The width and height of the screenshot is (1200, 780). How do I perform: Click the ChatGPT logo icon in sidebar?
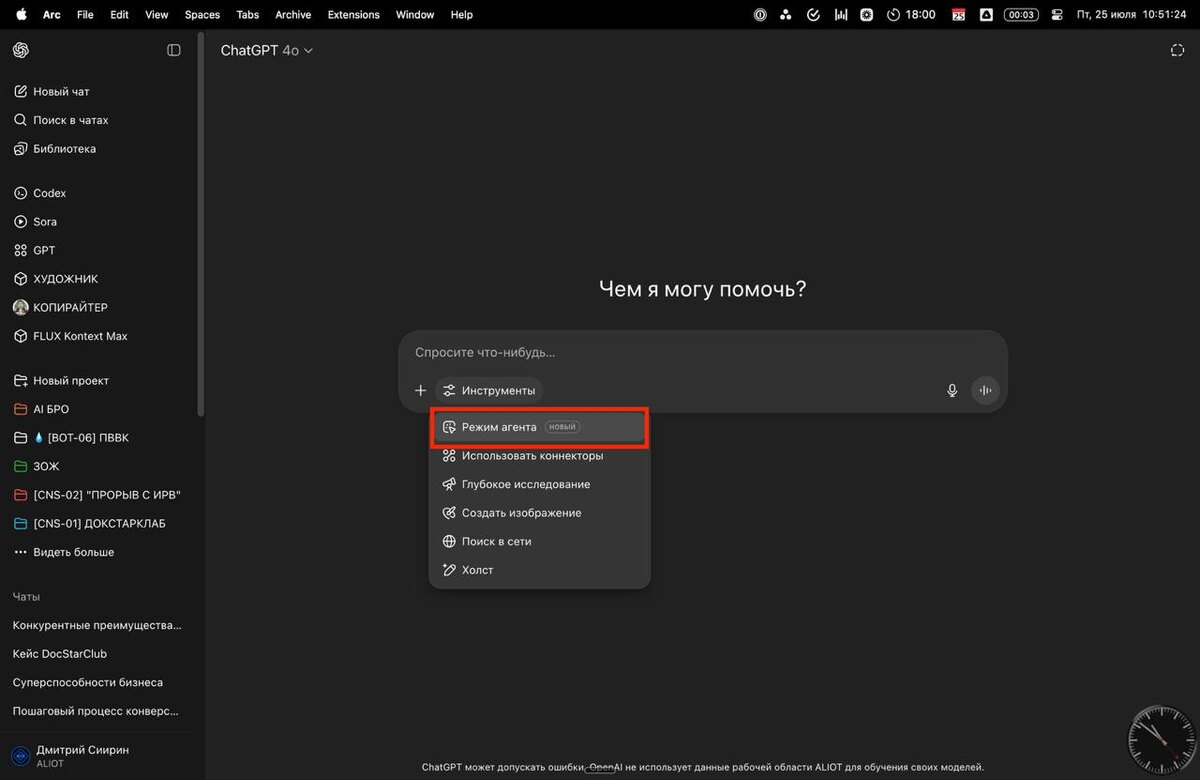click(21, 50)
